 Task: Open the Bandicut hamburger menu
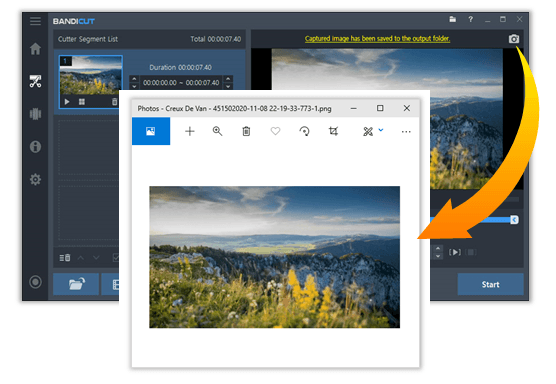point(35,21)
